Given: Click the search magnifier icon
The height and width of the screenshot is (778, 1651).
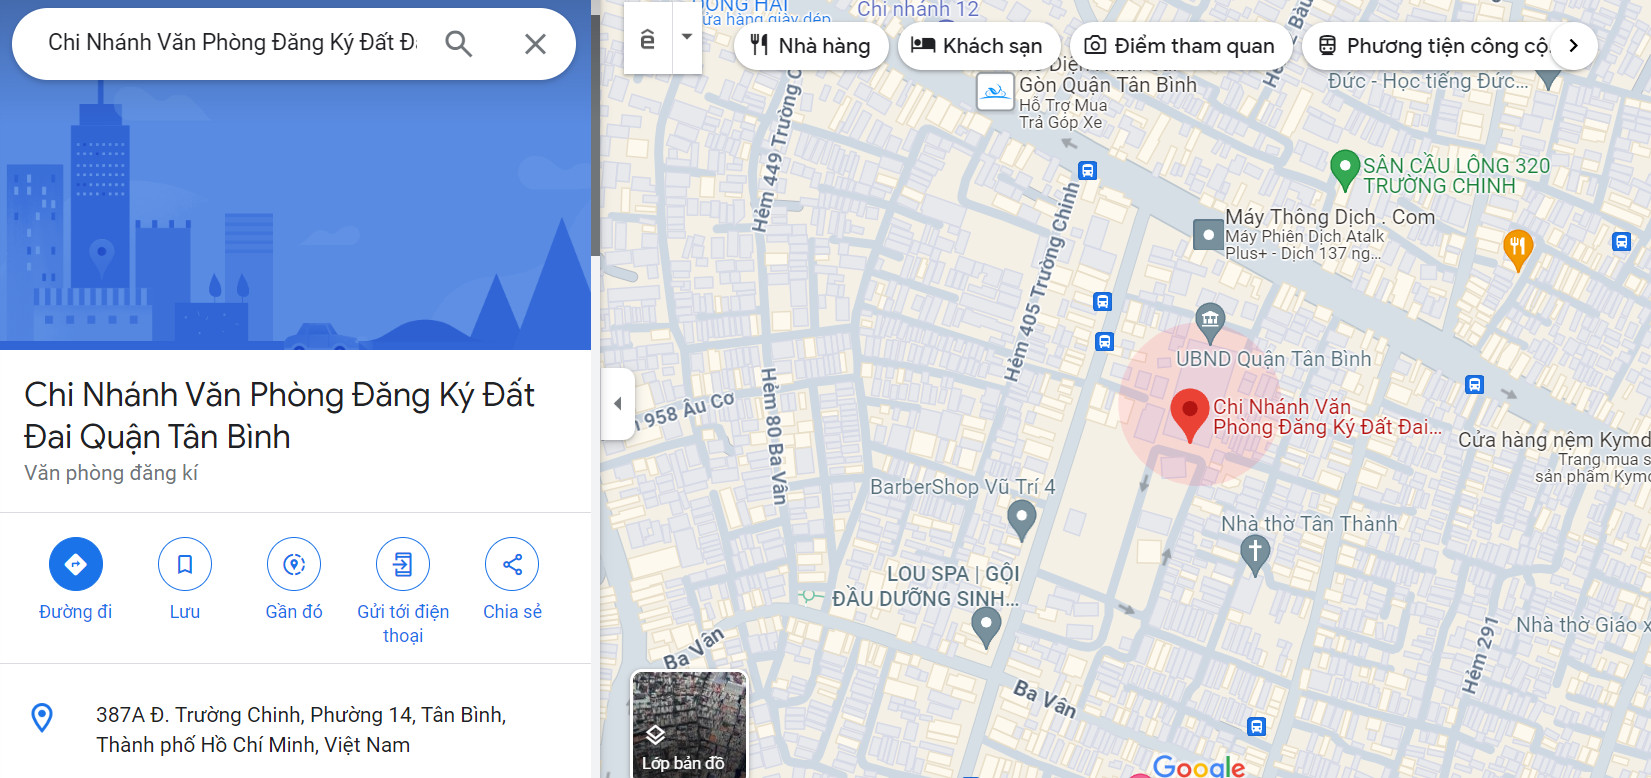Looking at the screenshot, I should pyautogui.click(x=458, y=43).
